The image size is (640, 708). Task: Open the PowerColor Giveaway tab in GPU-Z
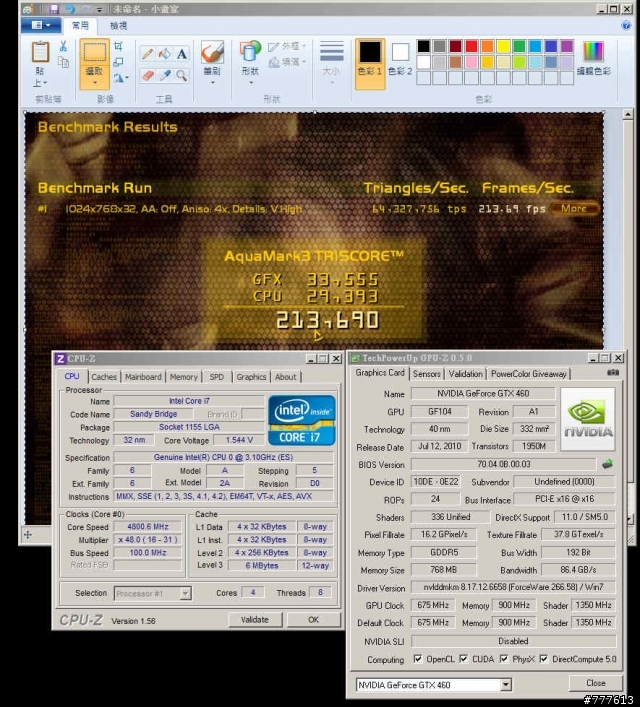(x=528, y=374)
